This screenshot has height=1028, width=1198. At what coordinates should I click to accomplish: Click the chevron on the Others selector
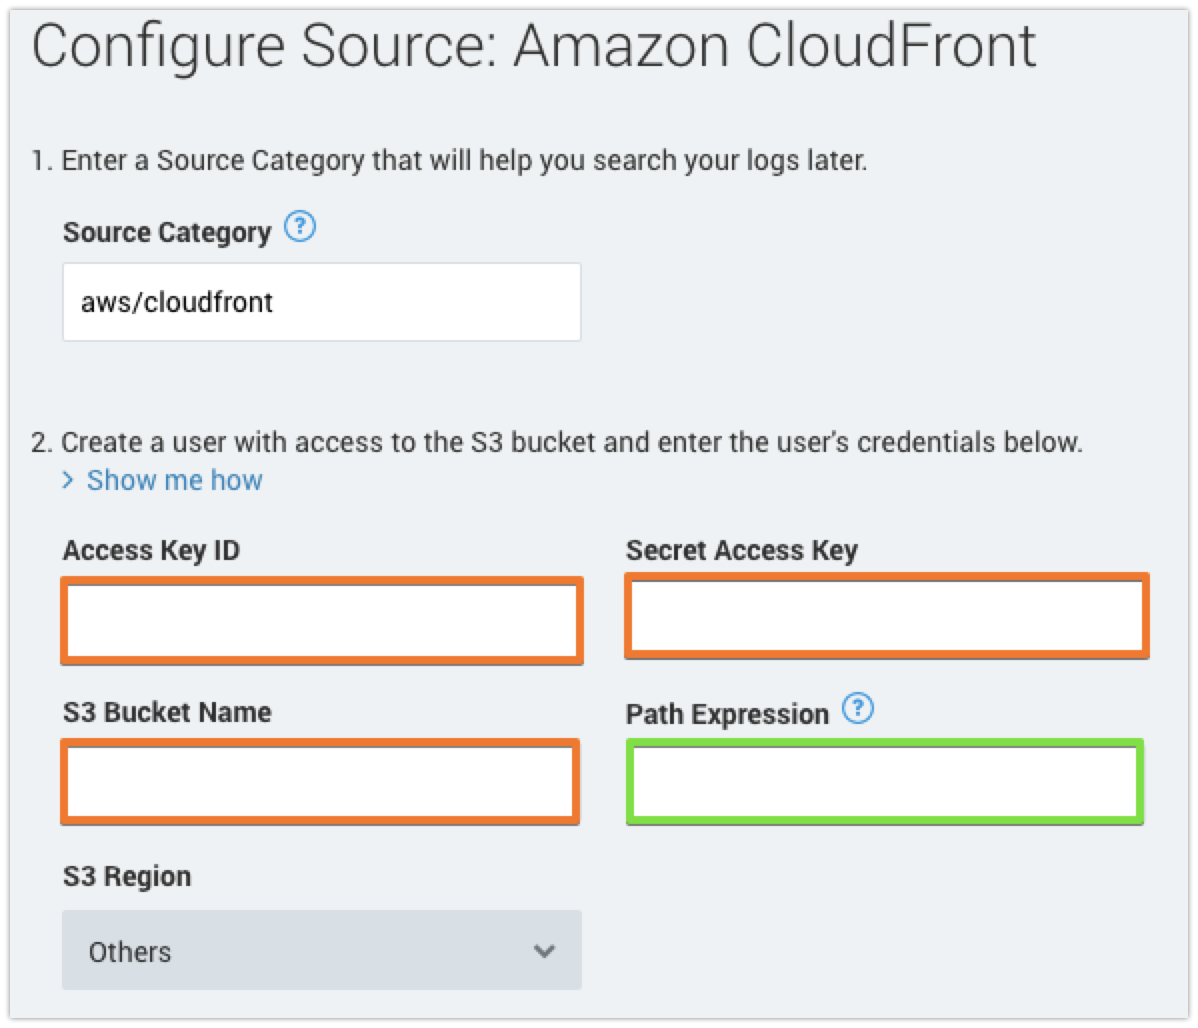click(x=544, y=951)
